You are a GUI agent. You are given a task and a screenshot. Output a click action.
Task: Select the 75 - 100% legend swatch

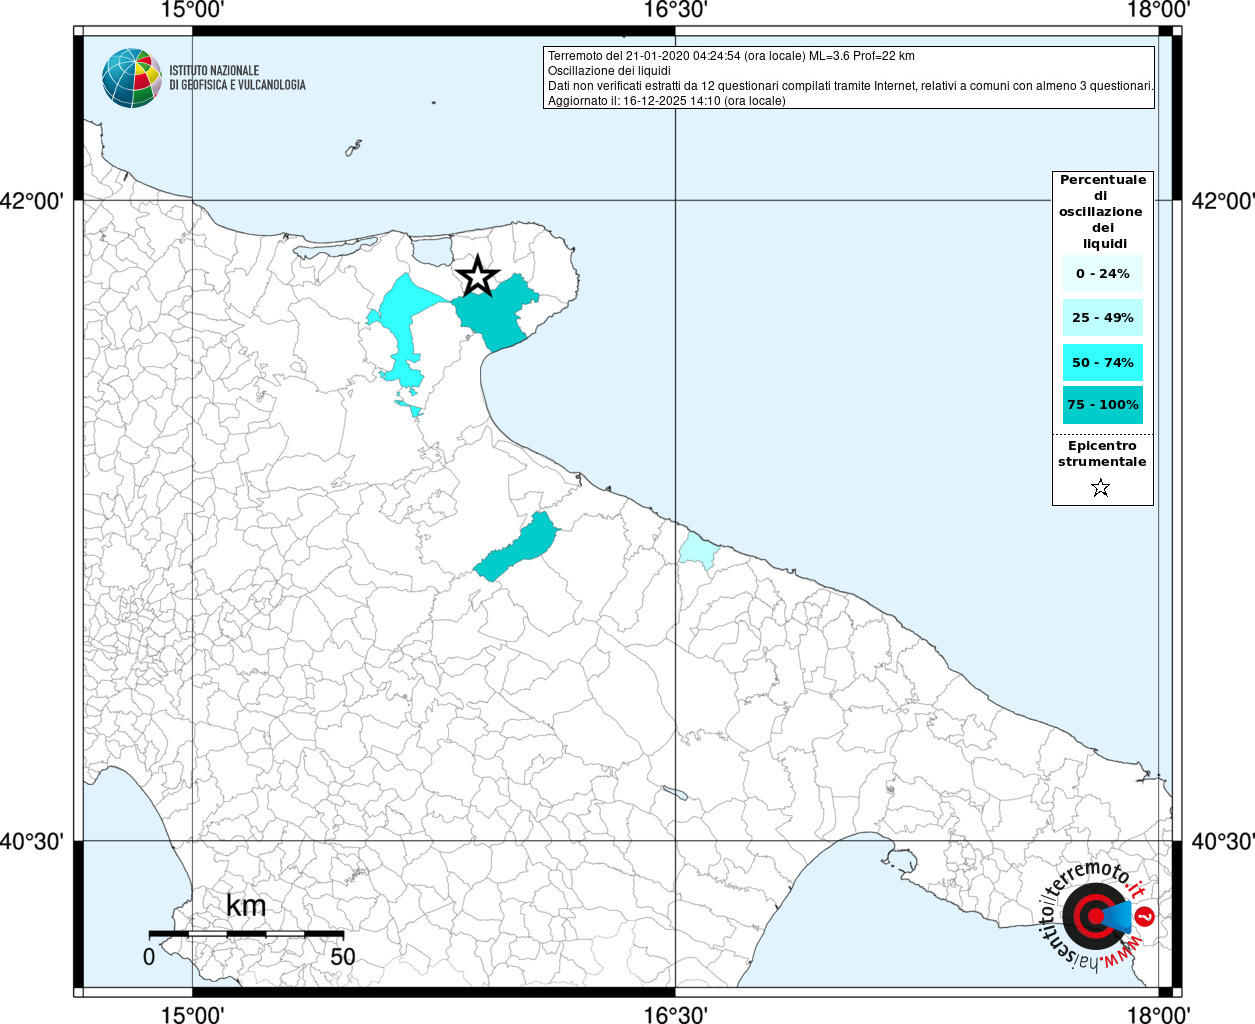(1103, 405)
